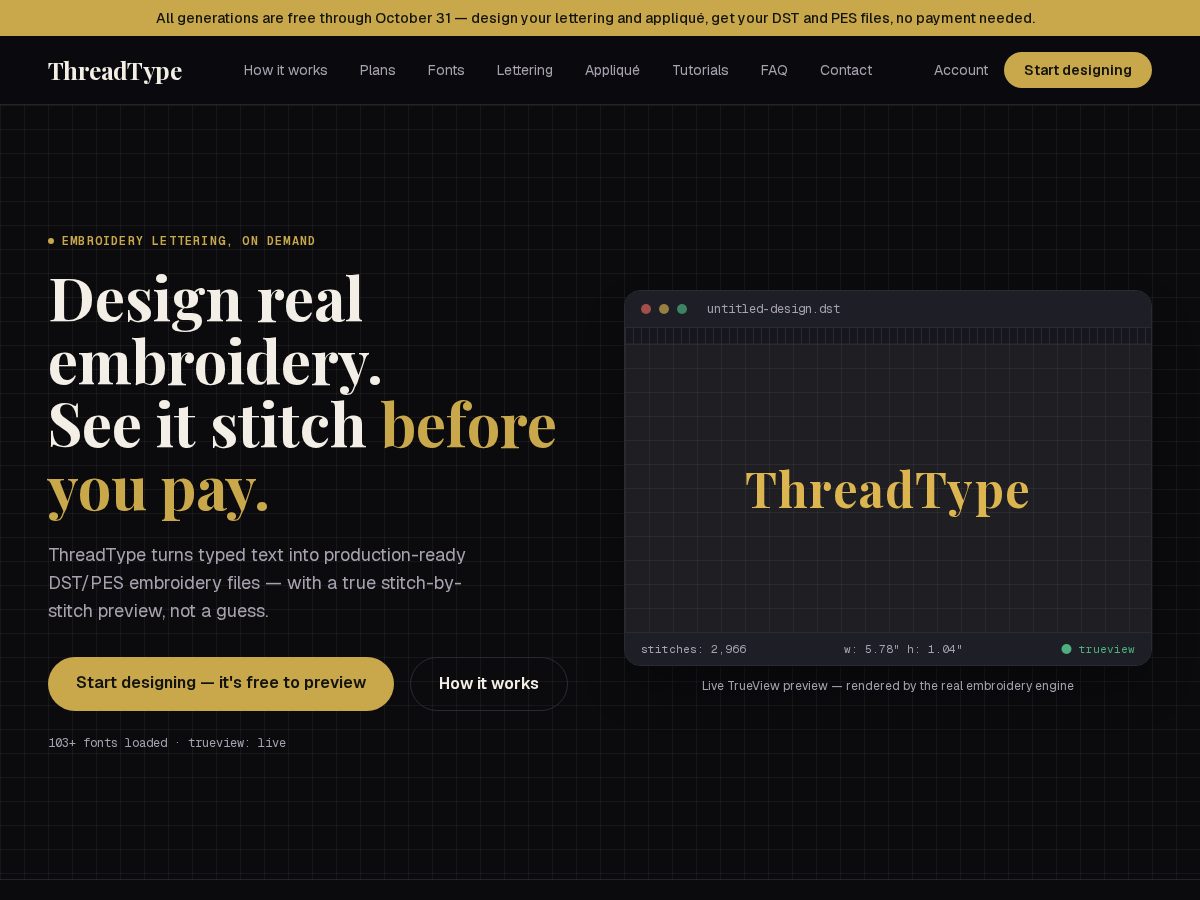The image size is (1200, 900).
Task: Click the ruler strip atop the preview canvas
Action: (888, 336)
